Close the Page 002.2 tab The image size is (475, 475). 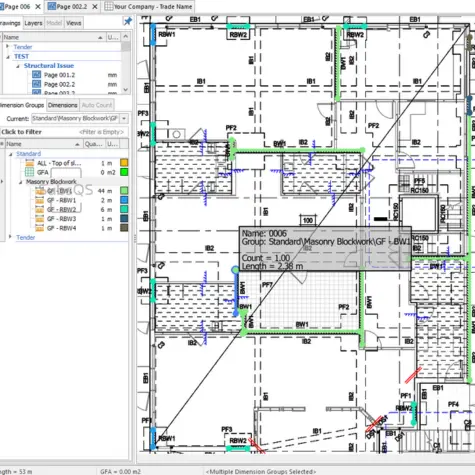click(95, 6)
